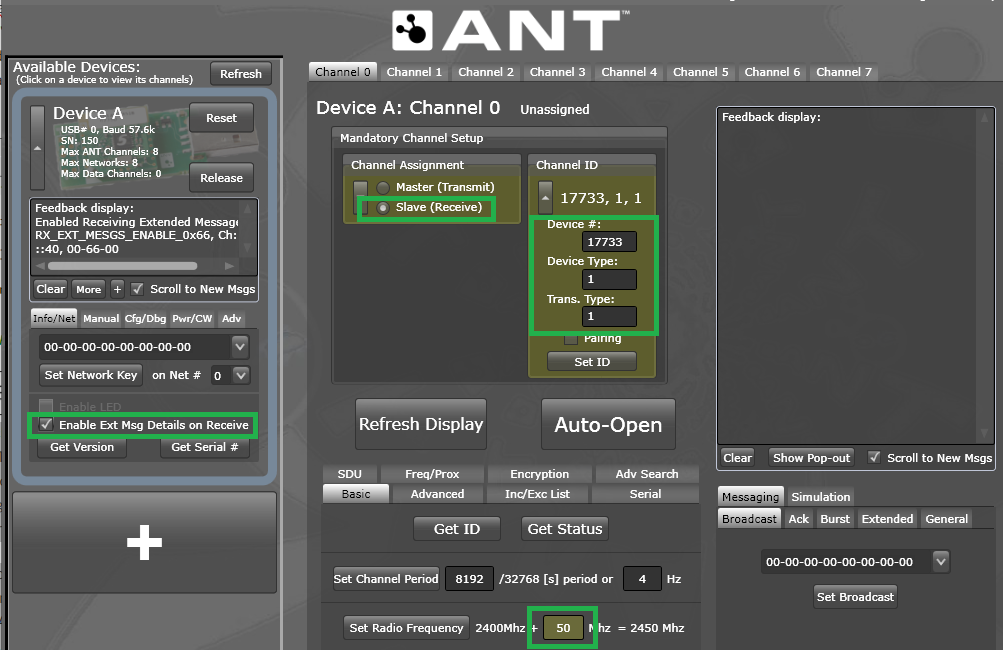The image size is (1003, 650).
Task: Toggle the Pairing checkbox
Action: (571, 338)
